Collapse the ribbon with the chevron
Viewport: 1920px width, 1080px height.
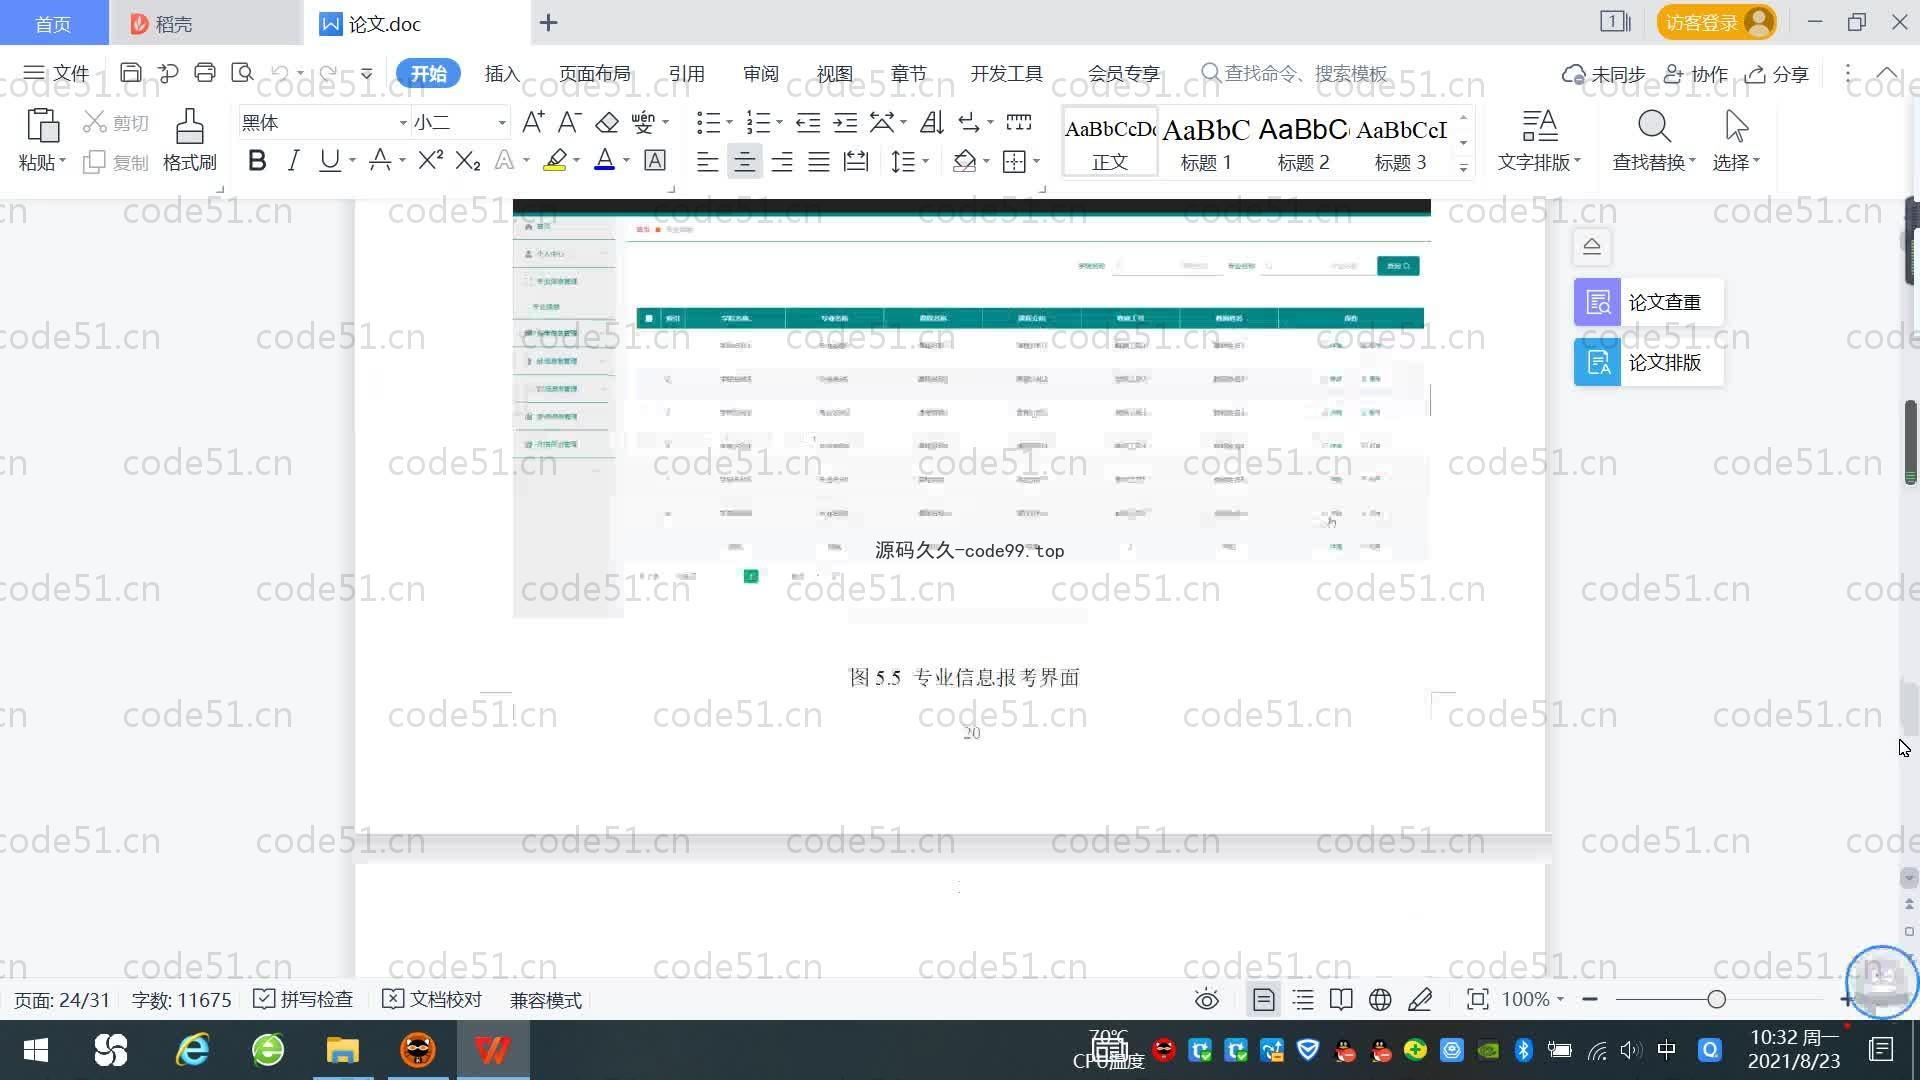tap(1887, 73)
